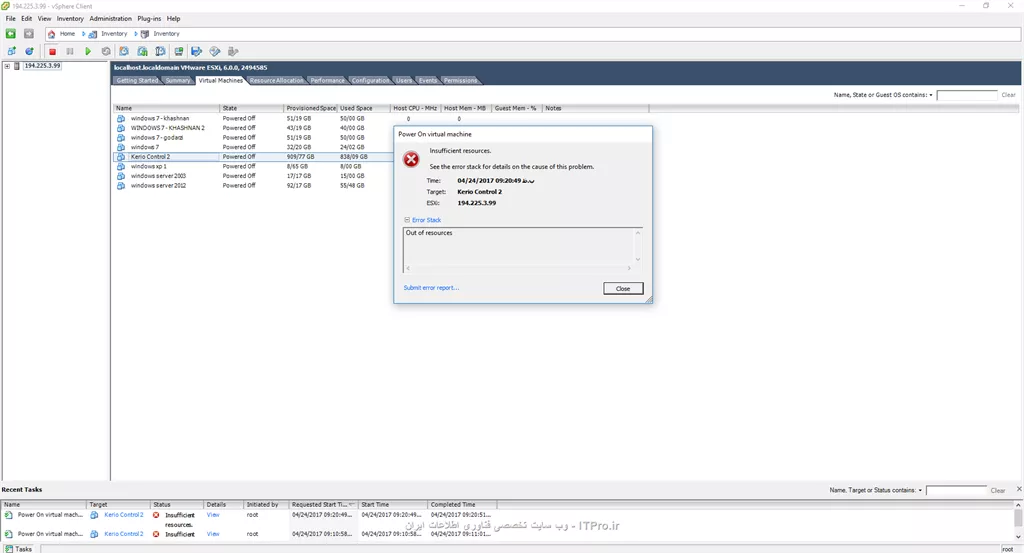Click the Take Snapshot toolbar icon

coord(124,51)
